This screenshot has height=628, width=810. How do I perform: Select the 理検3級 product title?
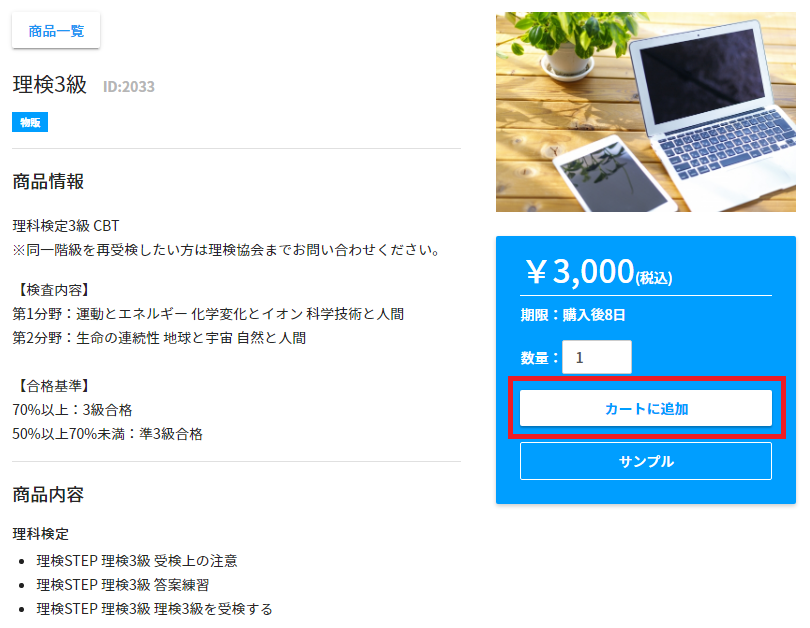point(50,85)
